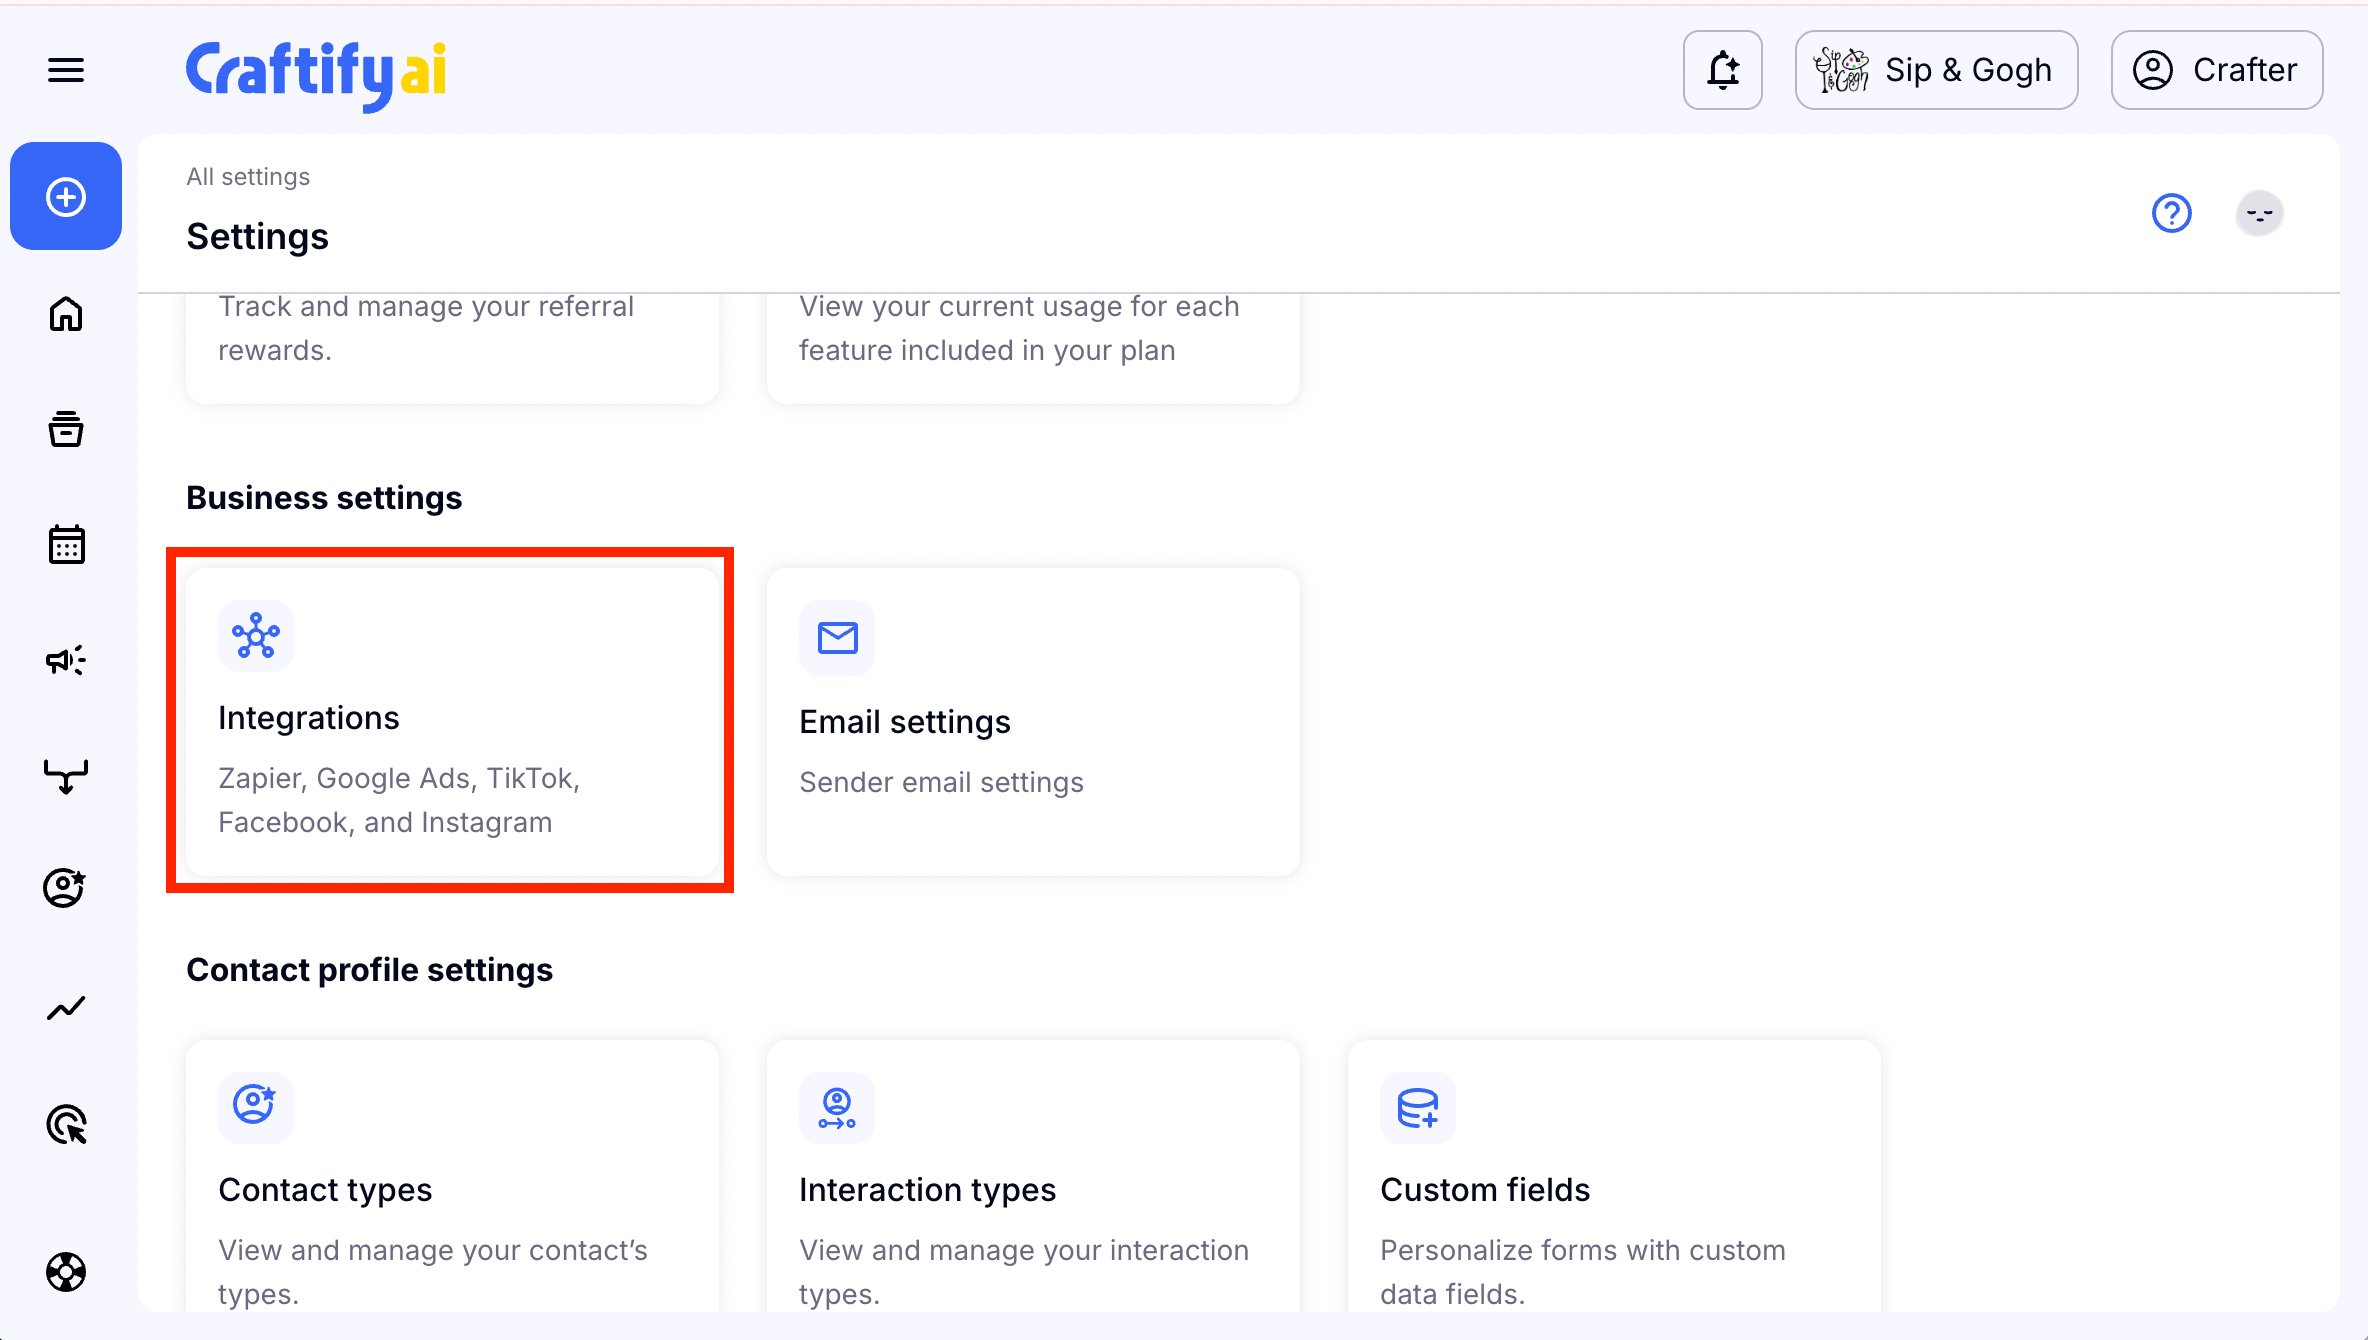Open the Email settings card
The width and height of the screenshot is (2368, 1340).
click(x=1033, y=721)
